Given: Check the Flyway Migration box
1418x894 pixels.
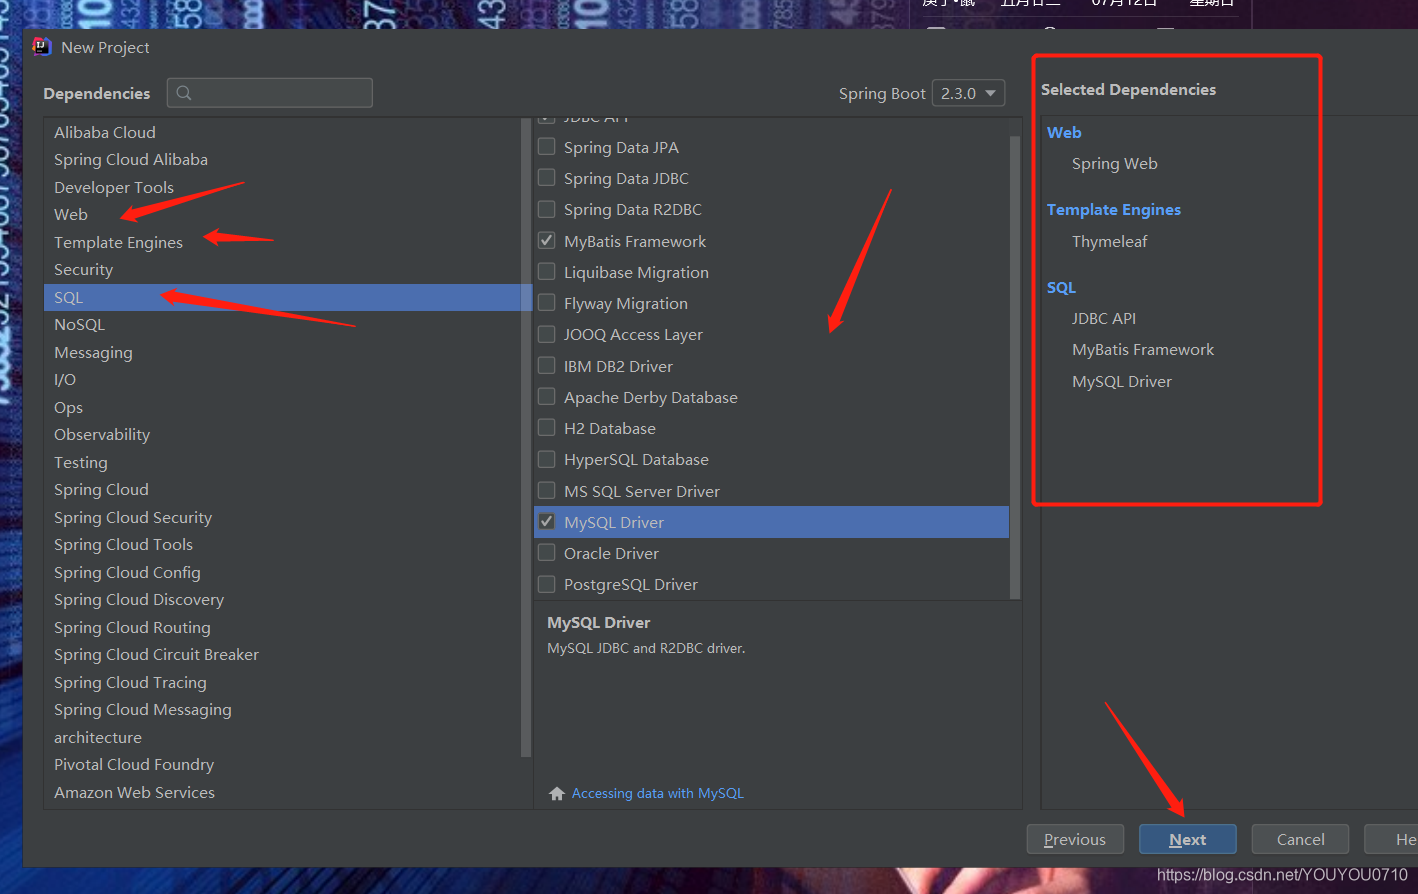Looking at the screenshot, I should pyautogui.click(x=547, y=303).
